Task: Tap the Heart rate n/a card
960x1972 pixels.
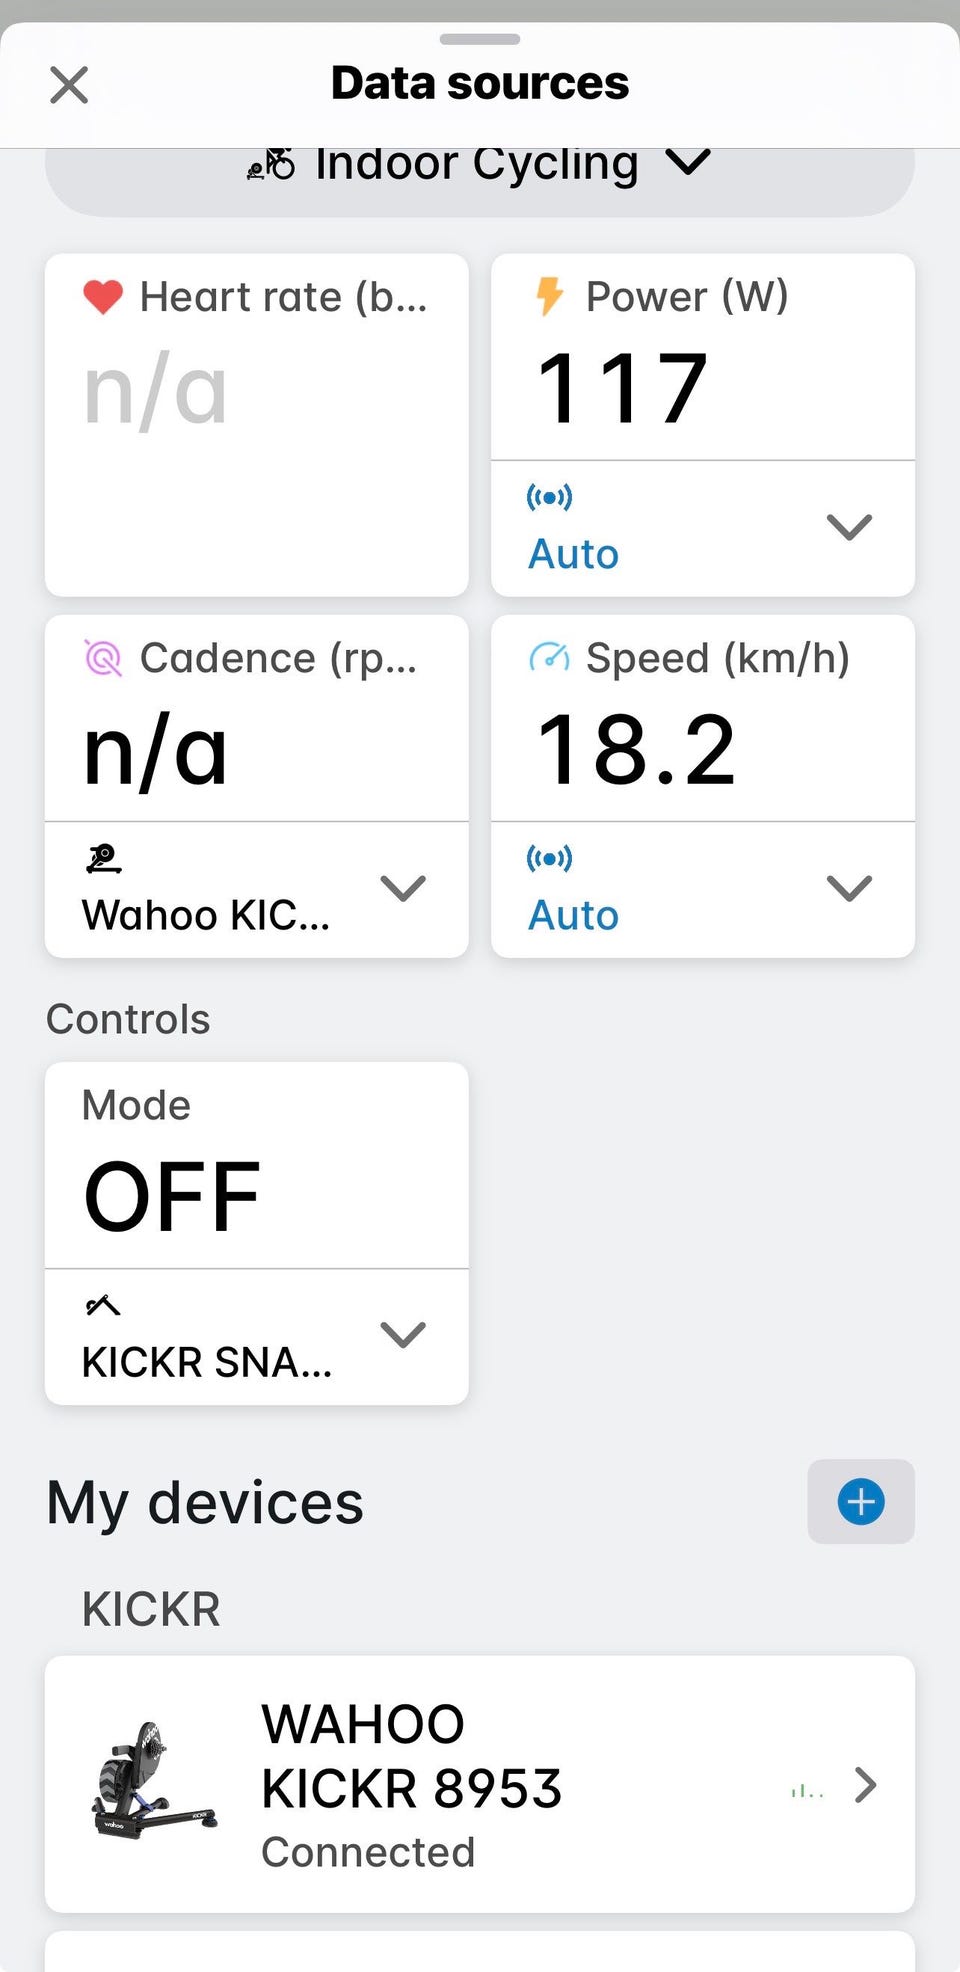Action: tap(257, 425)
